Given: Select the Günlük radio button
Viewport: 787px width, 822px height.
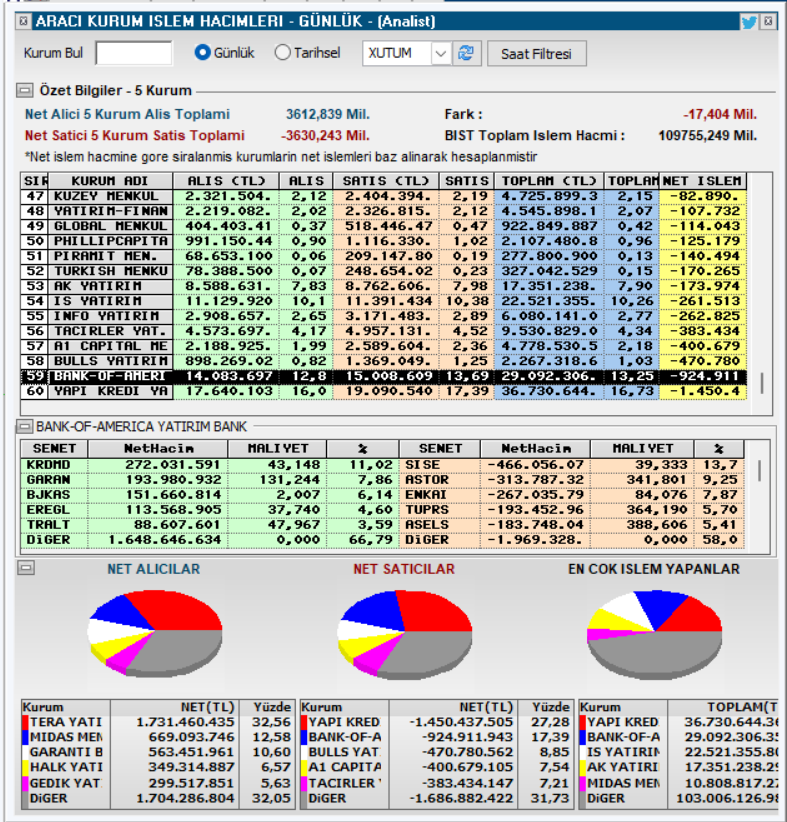Looking at the screenshot, I should point(202,53).
